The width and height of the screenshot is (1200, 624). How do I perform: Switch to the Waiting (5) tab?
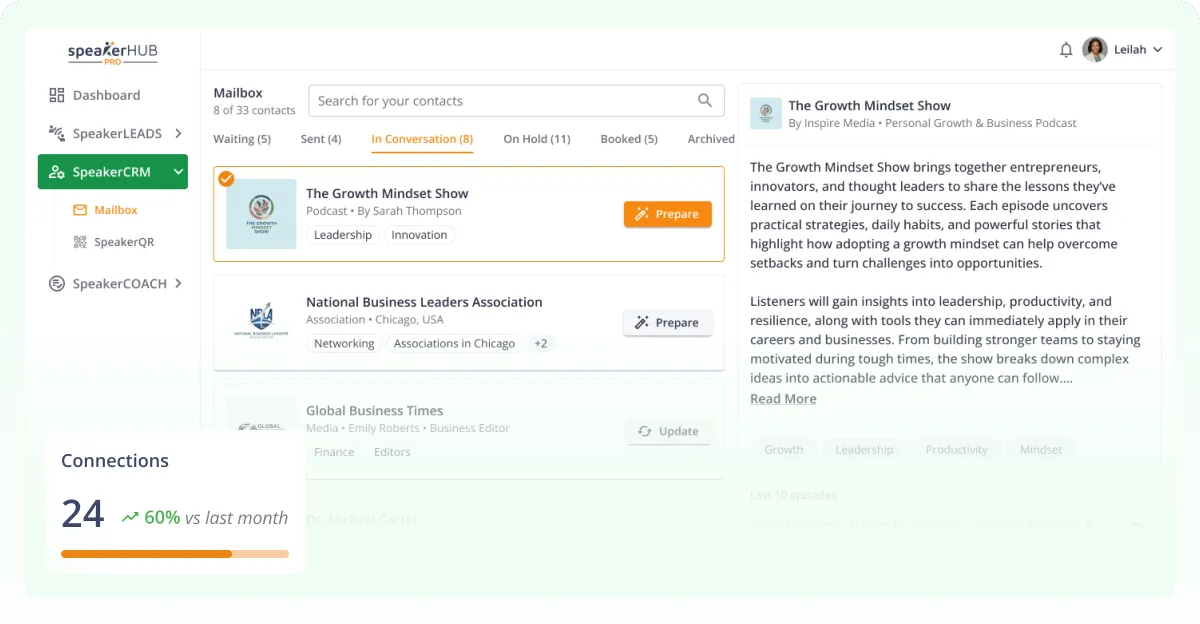tap(242, 139)
